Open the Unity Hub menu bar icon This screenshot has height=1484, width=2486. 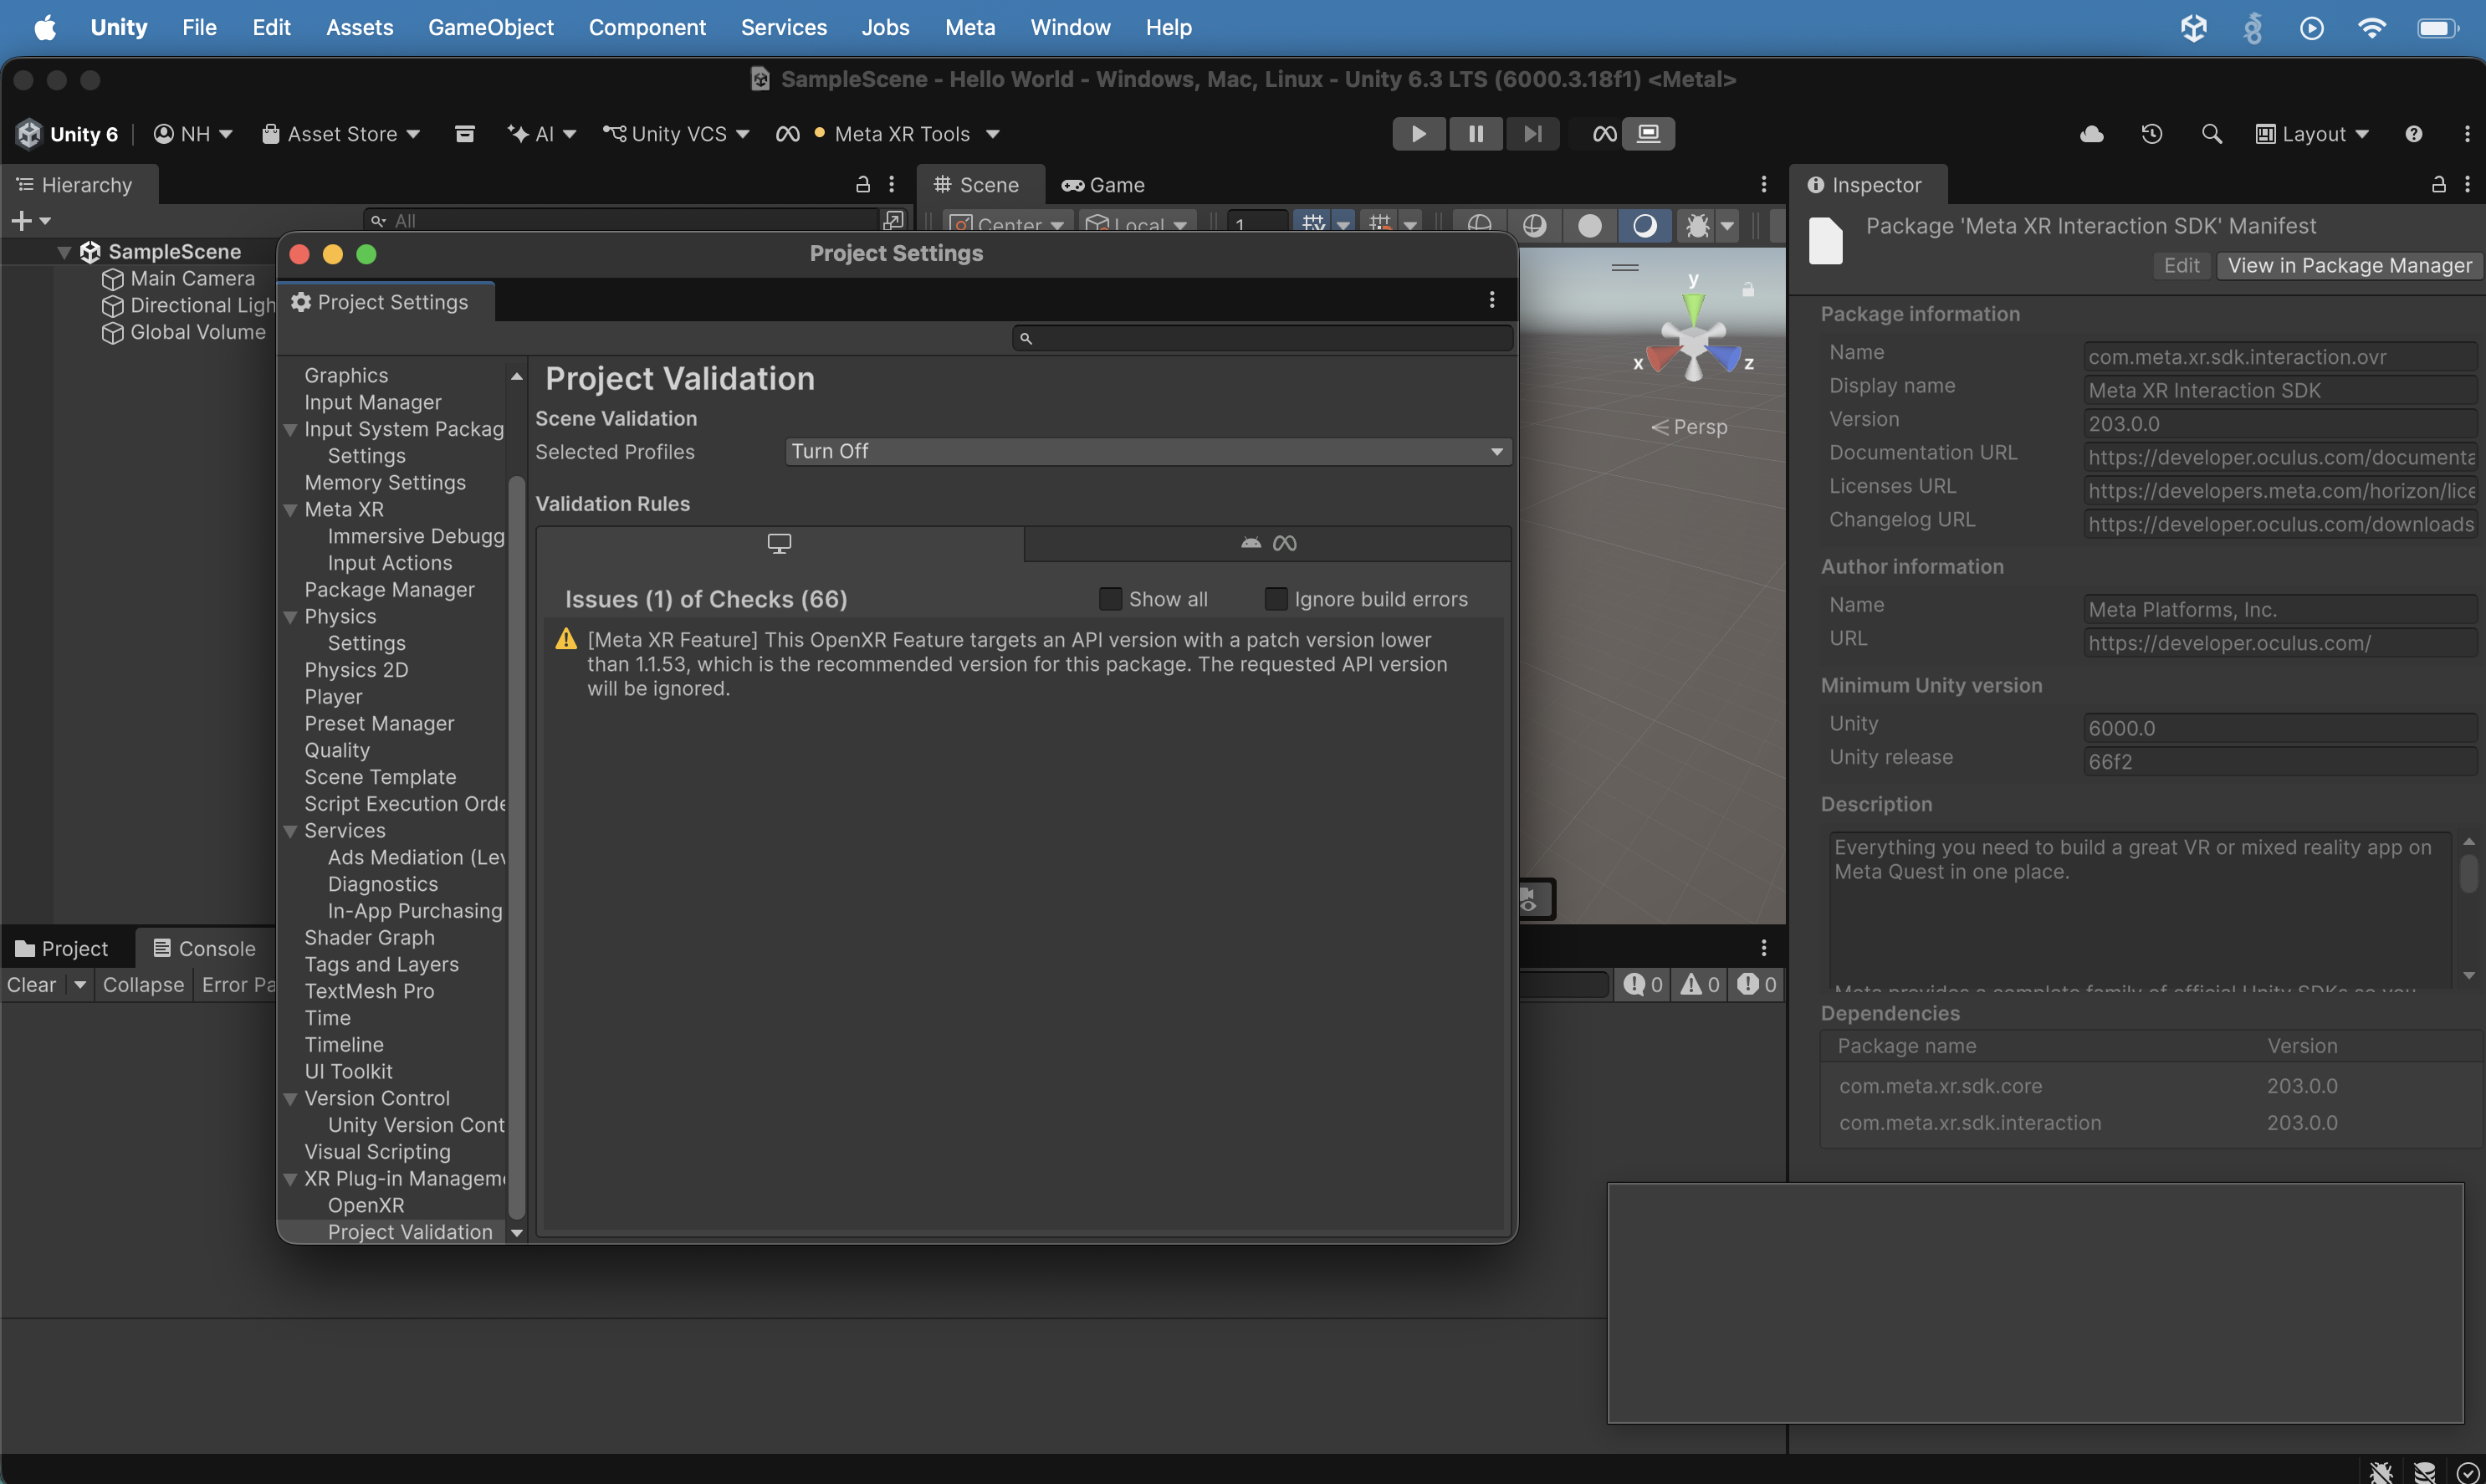pos(2192,27)
